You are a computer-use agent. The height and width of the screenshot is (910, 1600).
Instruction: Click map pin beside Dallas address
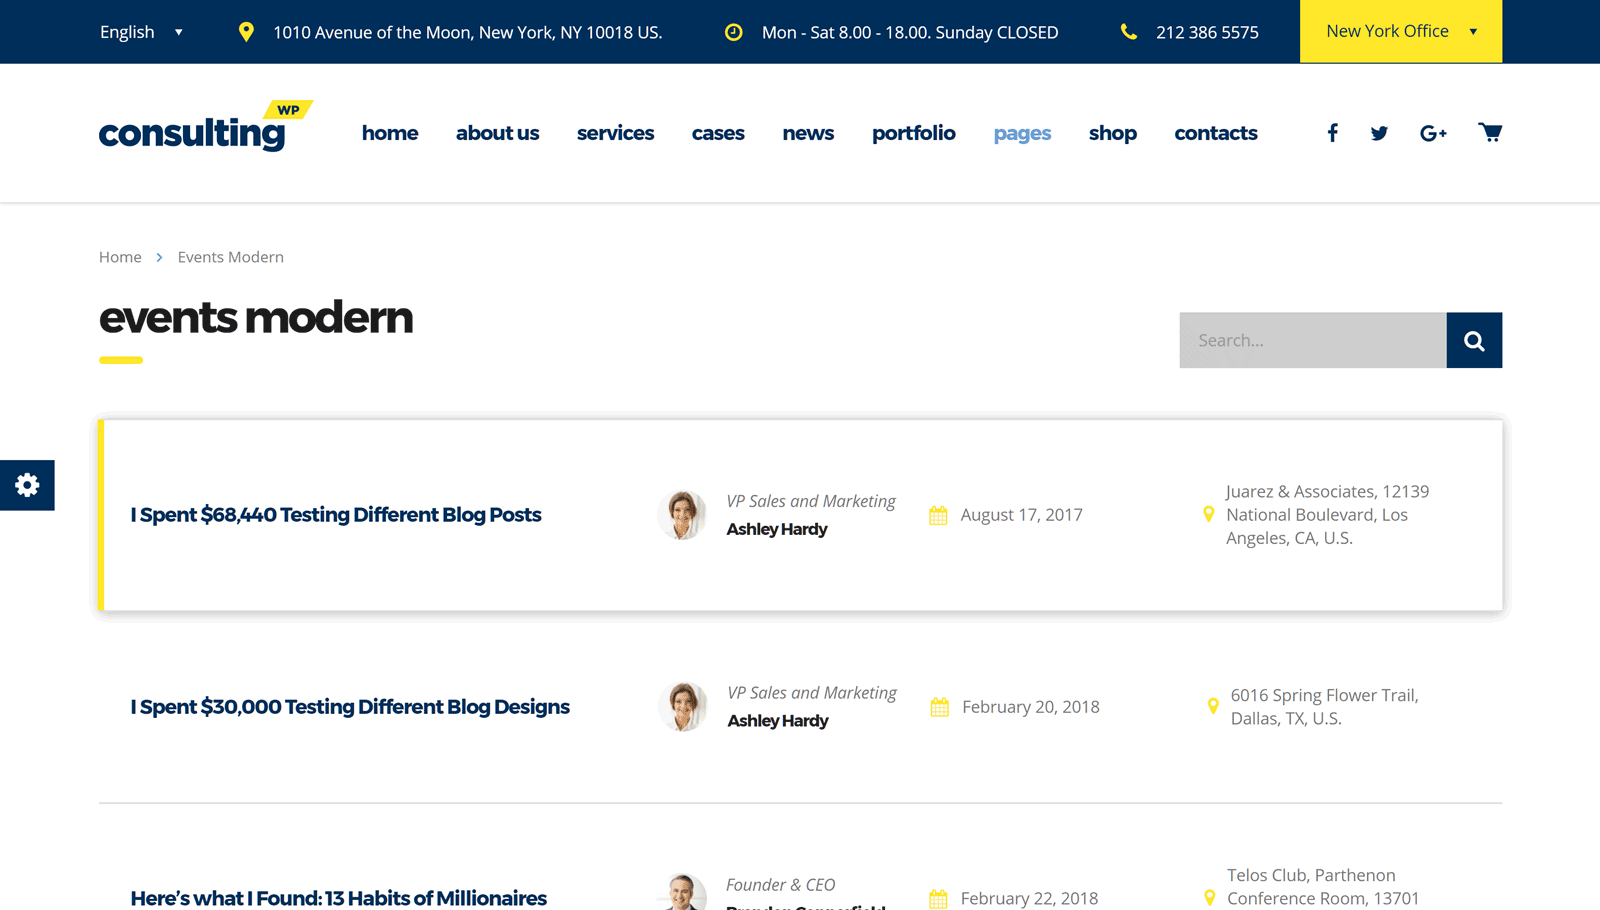[1212, 706]
